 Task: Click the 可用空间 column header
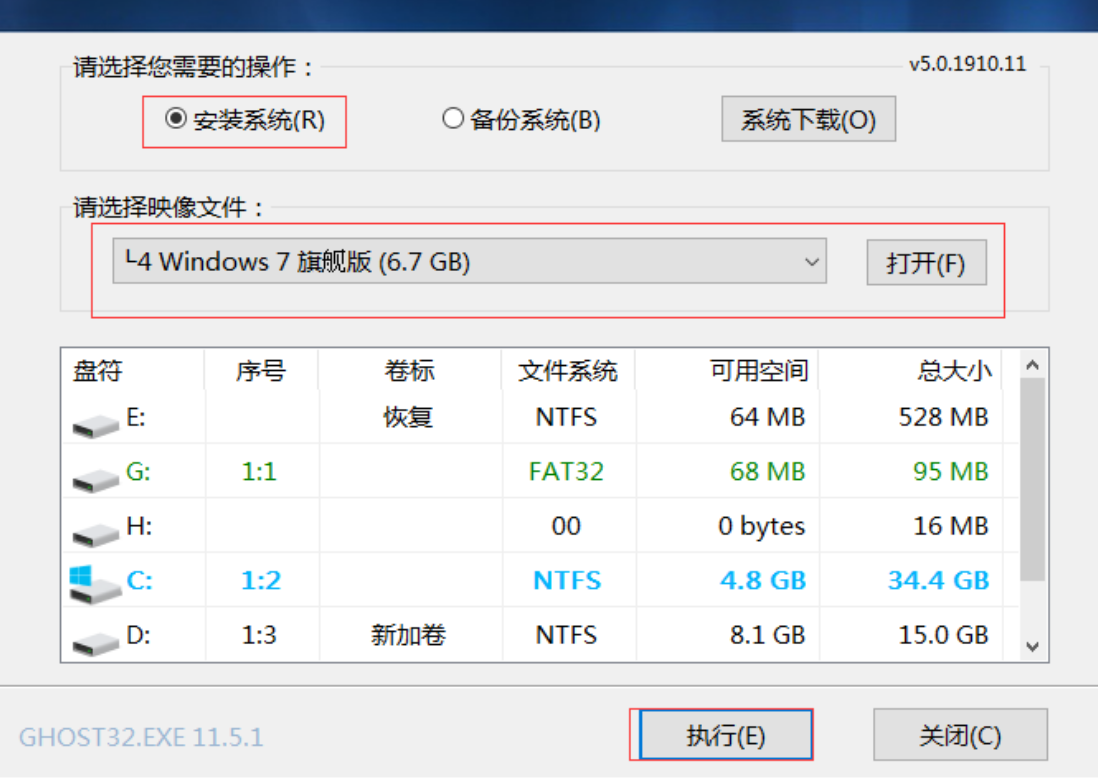pyautogui.click(x=758, y=371)
